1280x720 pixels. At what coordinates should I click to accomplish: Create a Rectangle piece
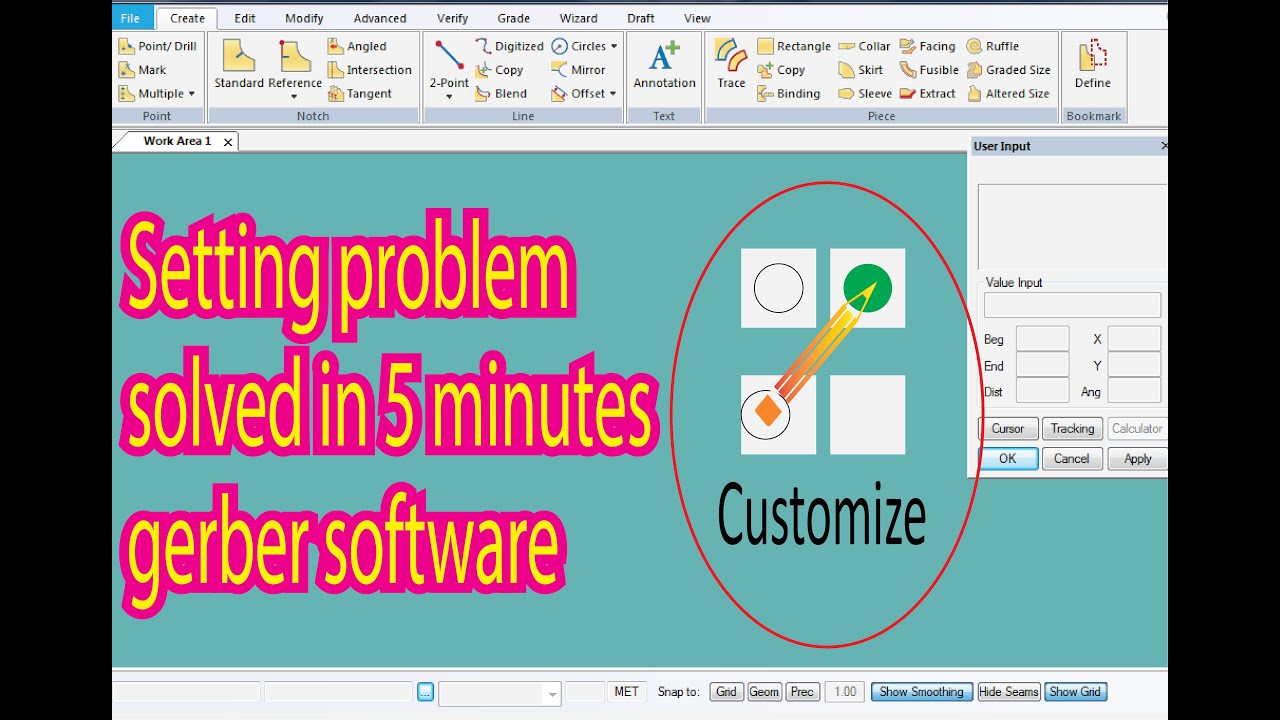coord(794,46)
